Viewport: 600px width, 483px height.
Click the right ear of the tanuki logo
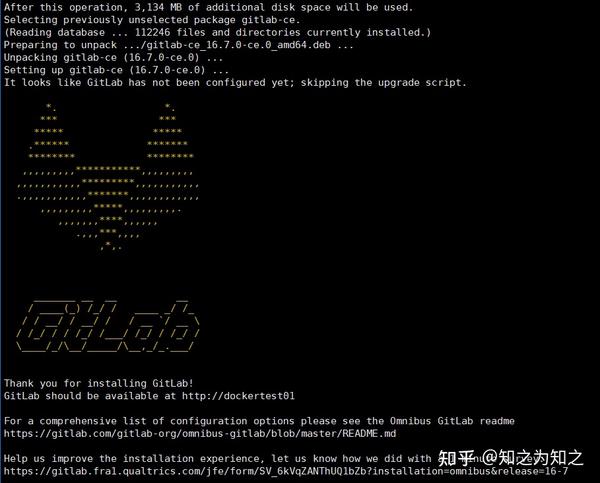pos(170,131)
